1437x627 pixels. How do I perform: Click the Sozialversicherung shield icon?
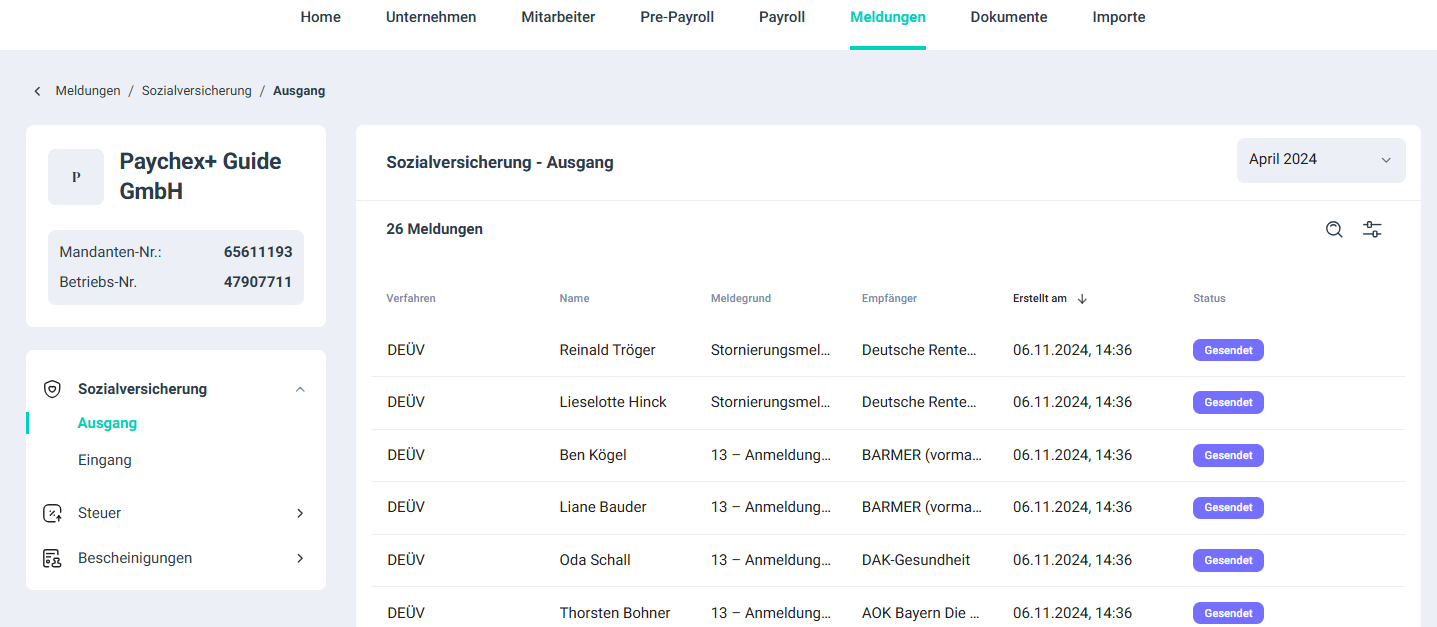(x=53, y=389)
